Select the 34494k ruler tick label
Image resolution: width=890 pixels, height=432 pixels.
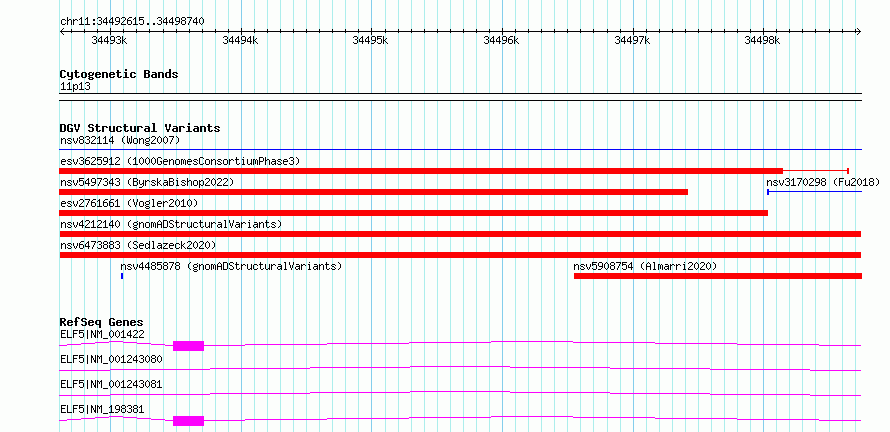240,40
